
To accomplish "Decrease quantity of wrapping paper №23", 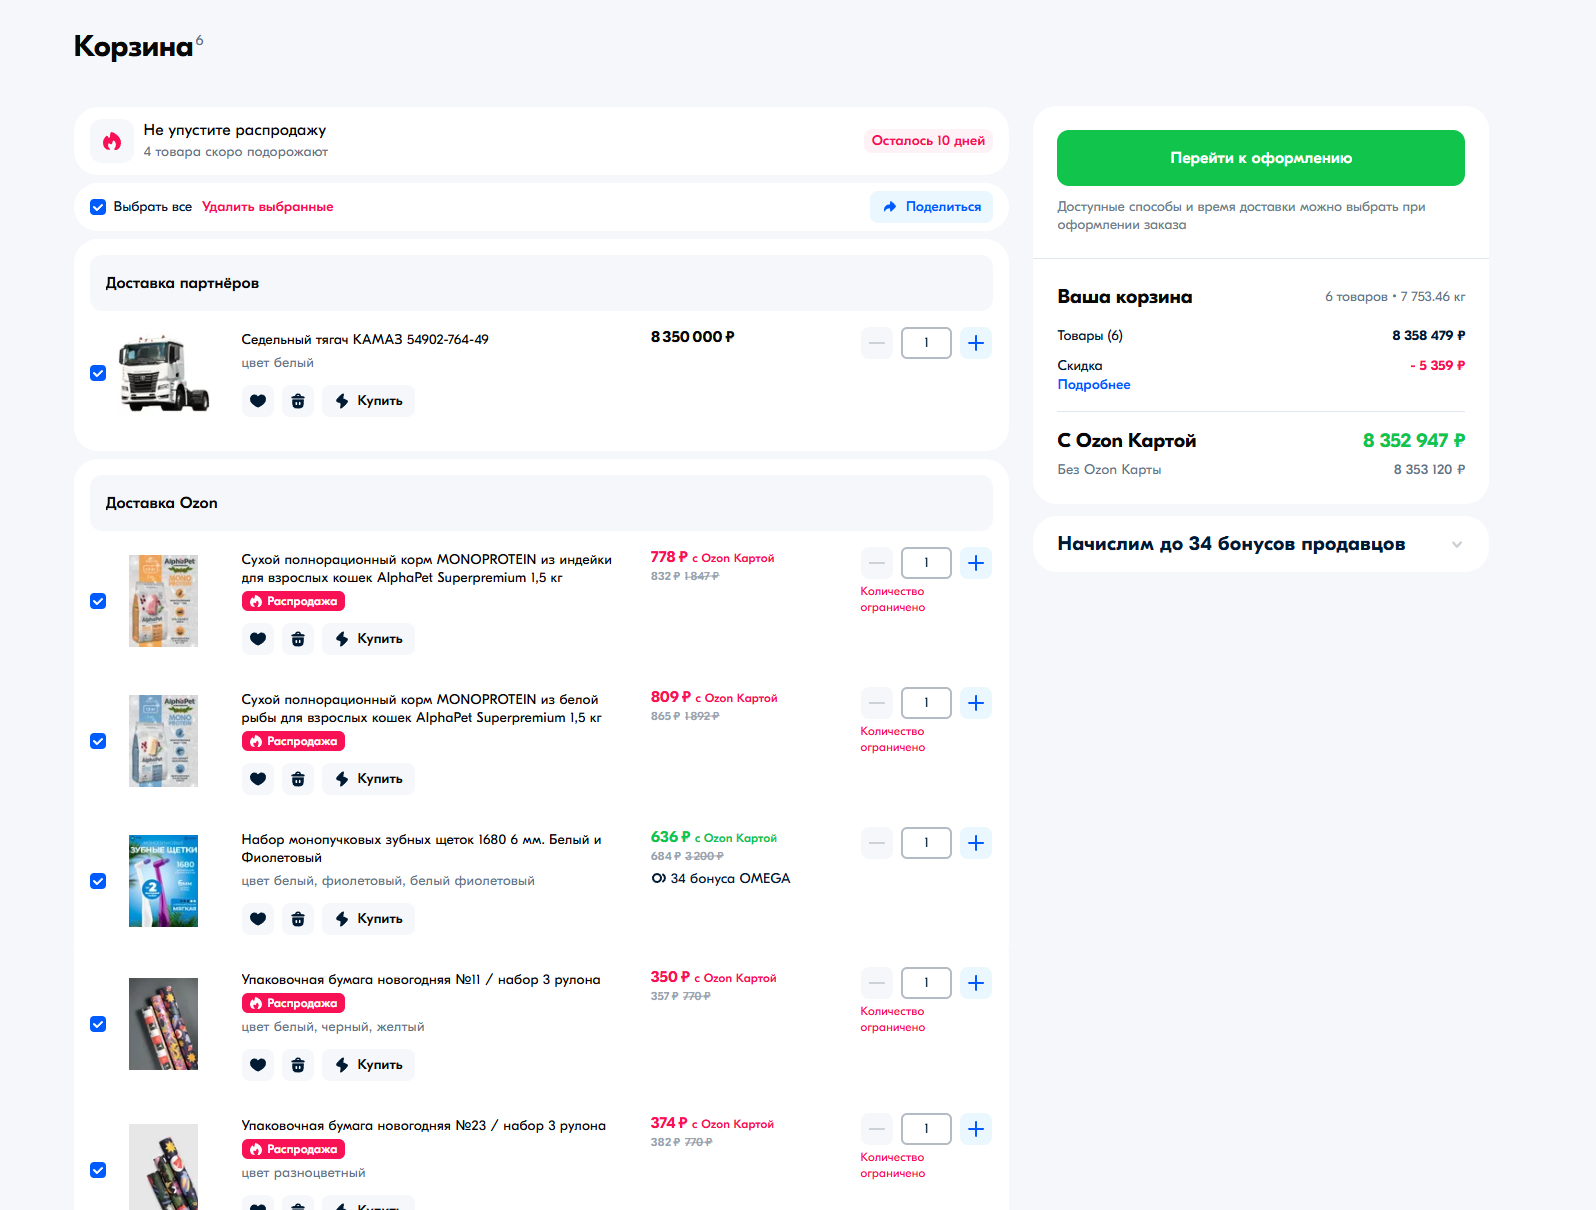I will click(x=877, y=1129).
